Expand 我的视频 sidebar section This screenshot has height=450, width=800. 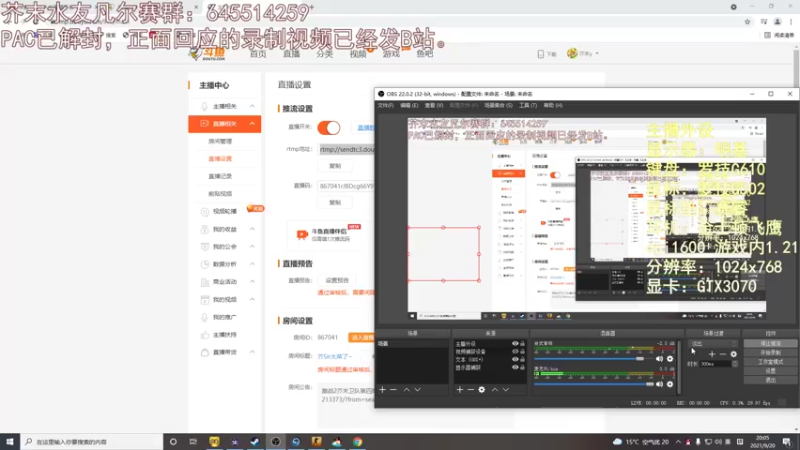point(252,299)
